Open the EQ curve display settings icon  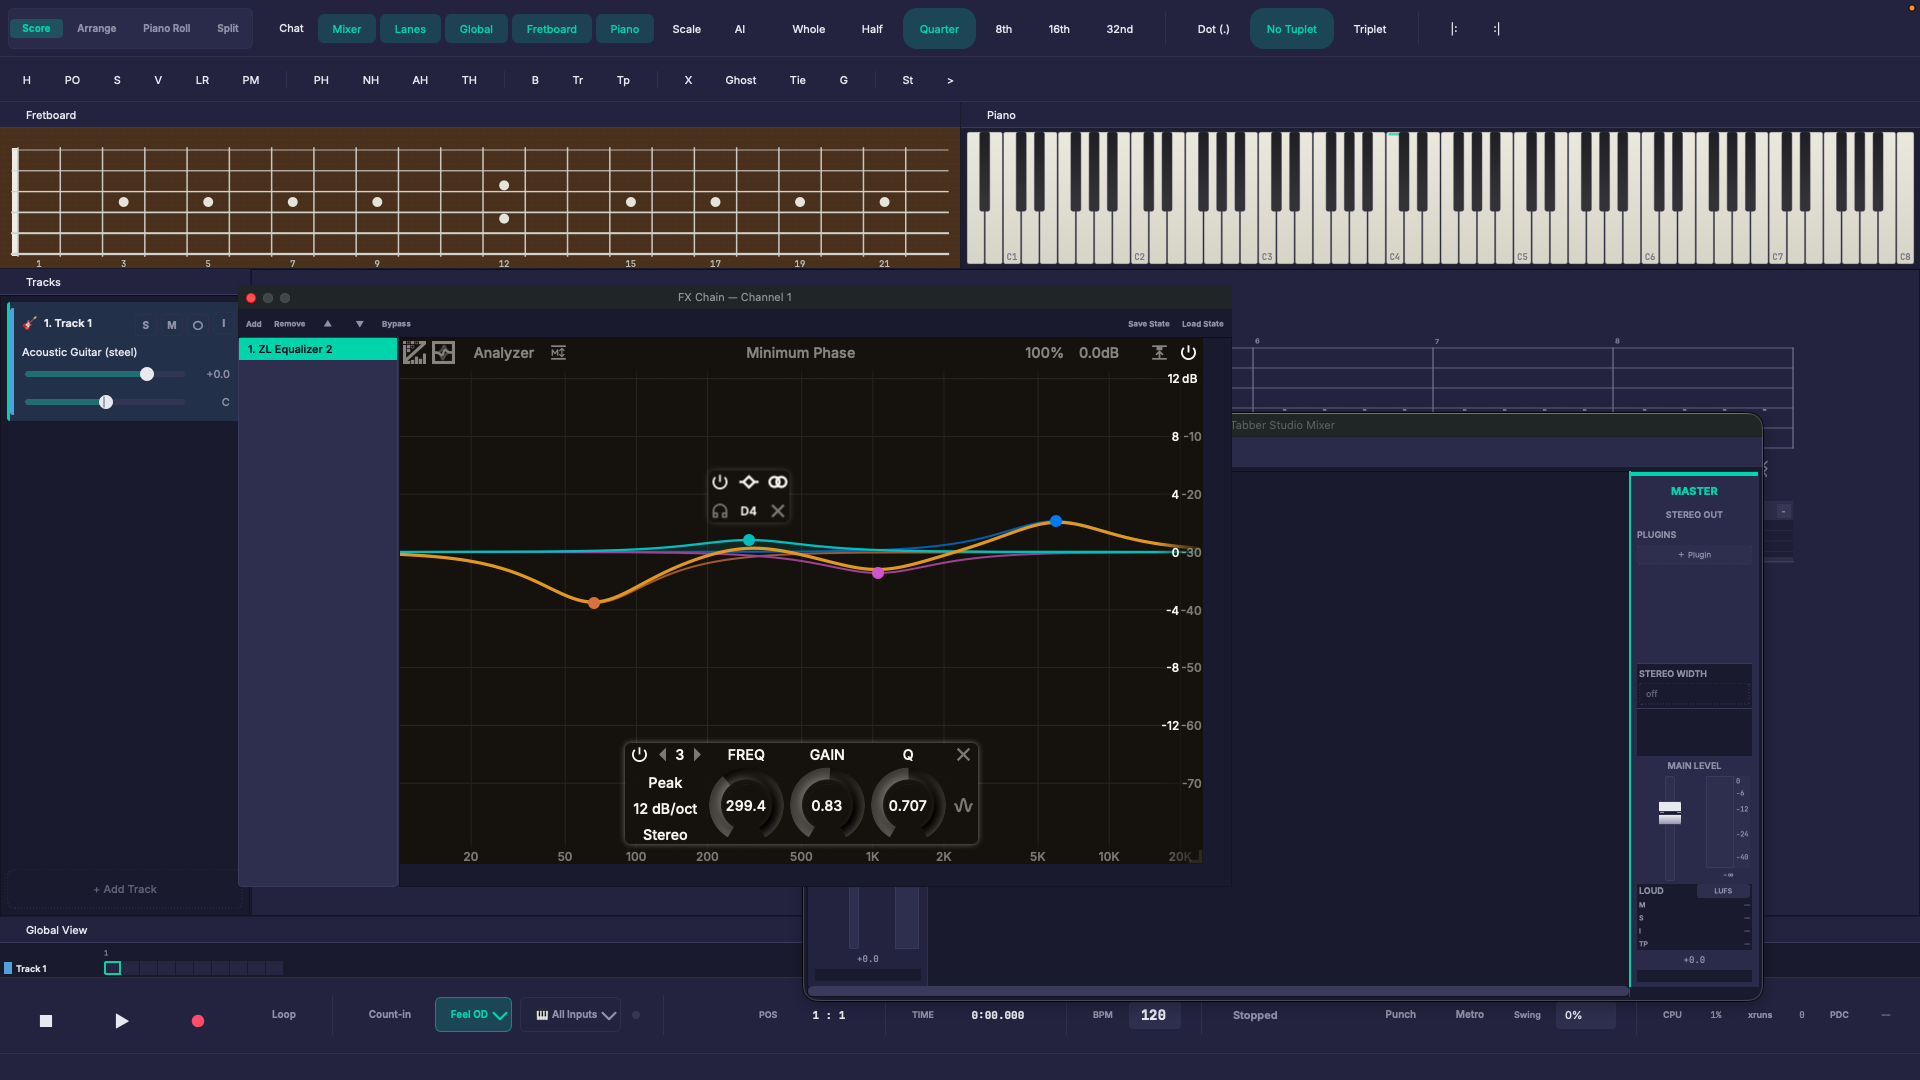[x=414, y=352]
